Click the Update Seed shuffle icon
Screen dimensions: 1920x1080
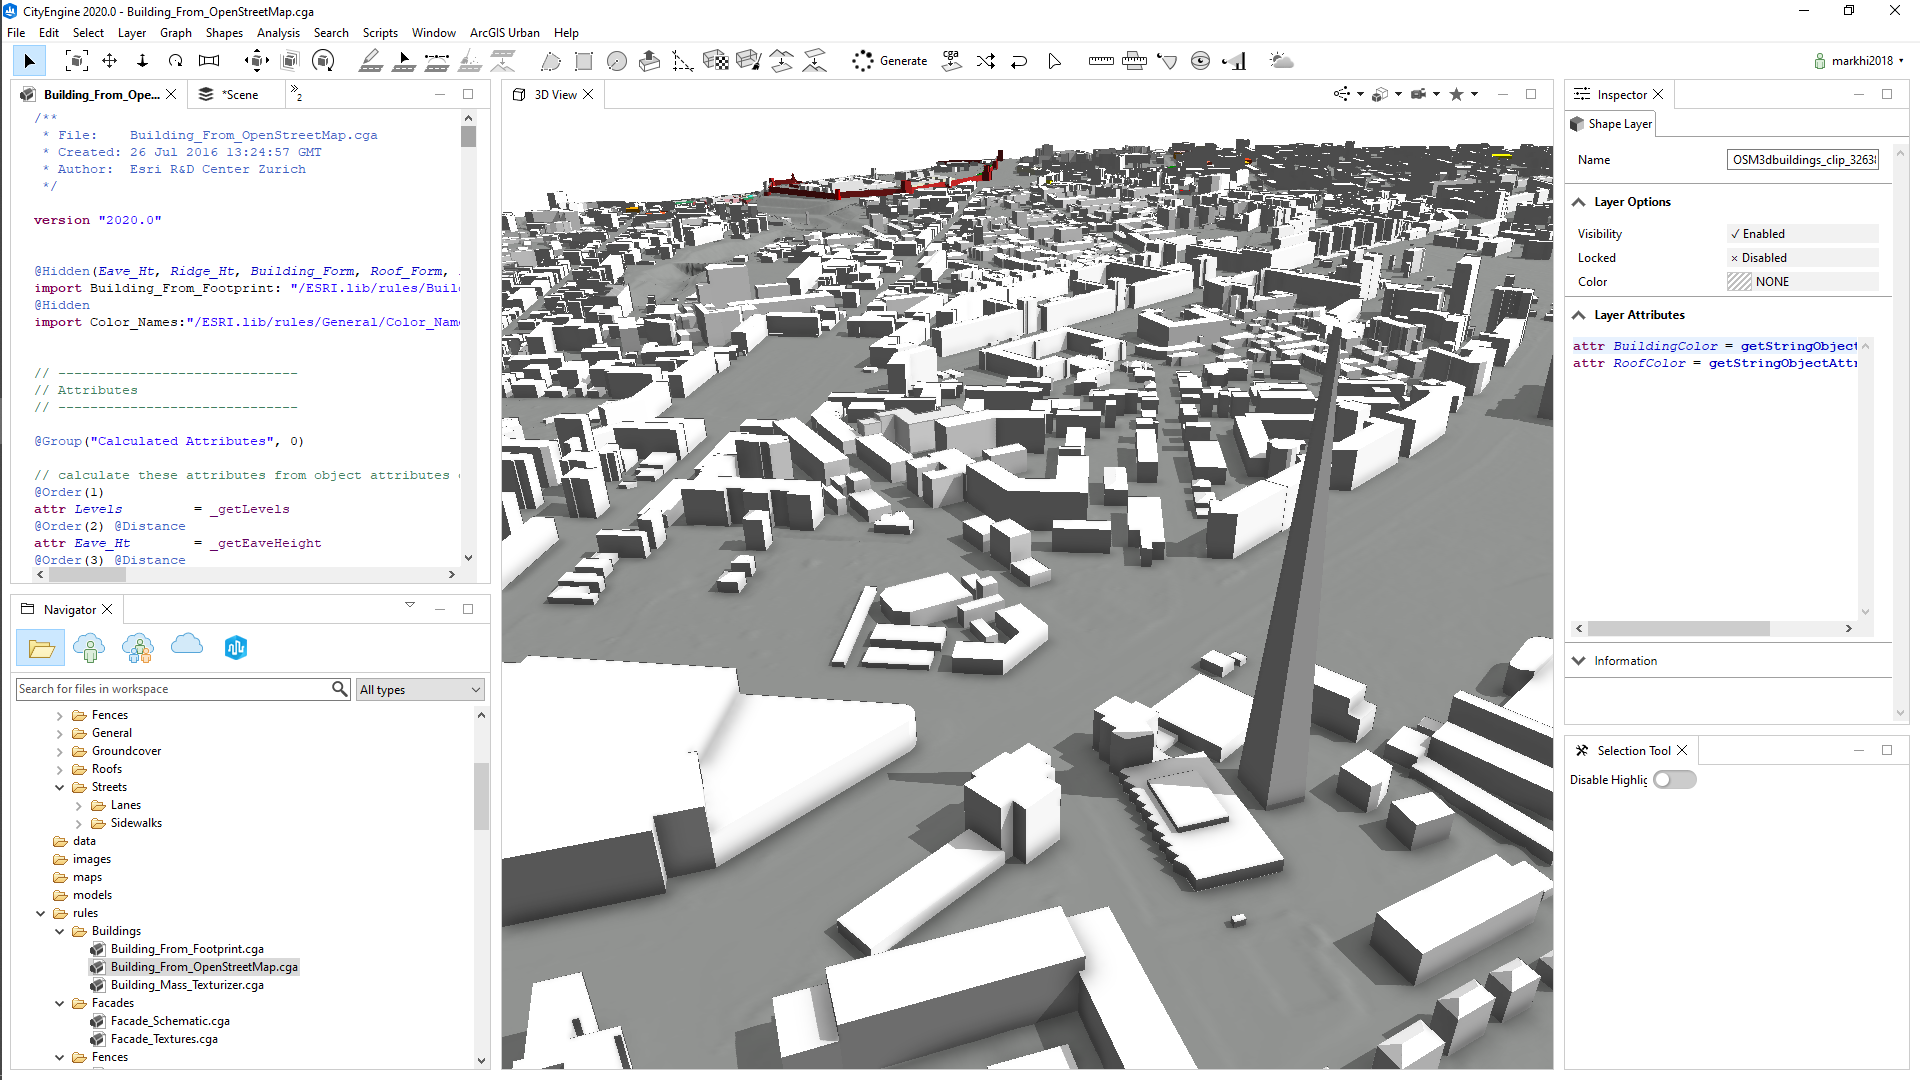click(985, 61)
